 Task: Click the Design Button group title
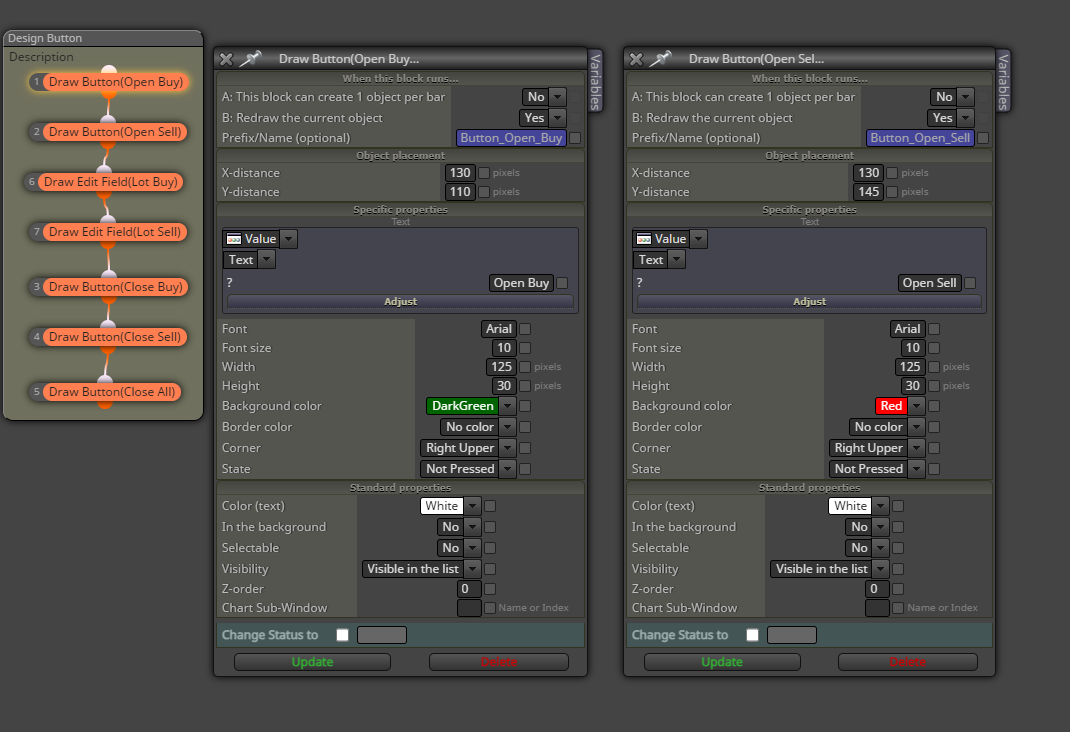[x=45, y=38]
